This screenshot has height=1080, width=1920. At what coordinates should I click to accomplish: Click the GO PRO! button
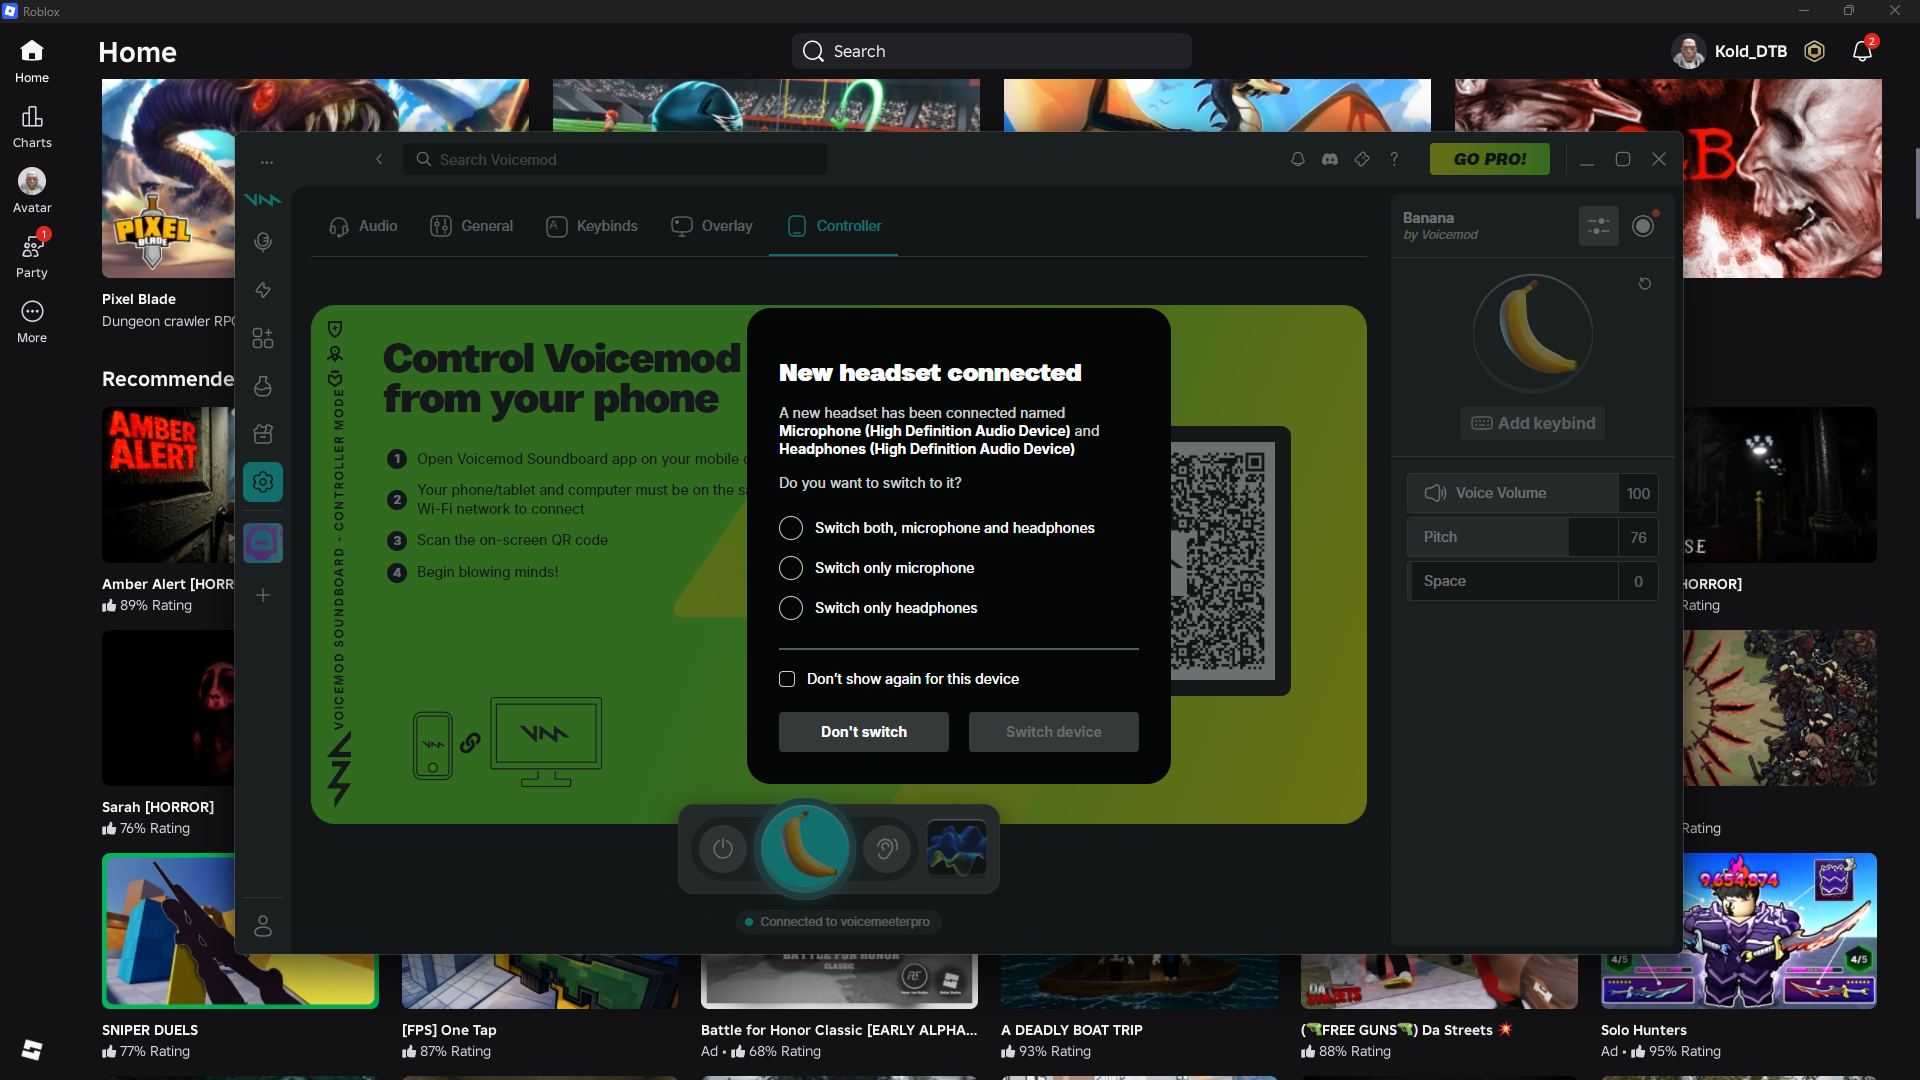click(x=1490, y=159)
